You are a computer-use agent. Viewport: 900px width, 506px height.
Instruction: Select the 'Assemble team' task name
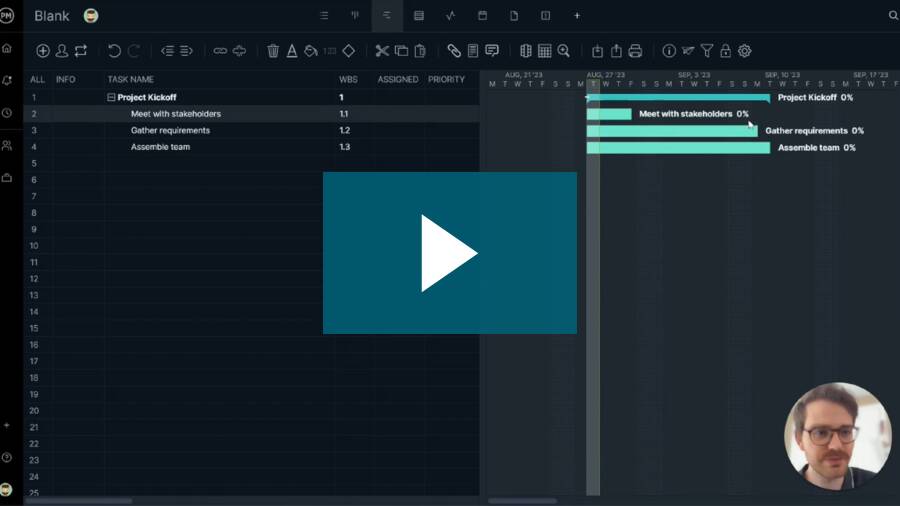point(160,147)
